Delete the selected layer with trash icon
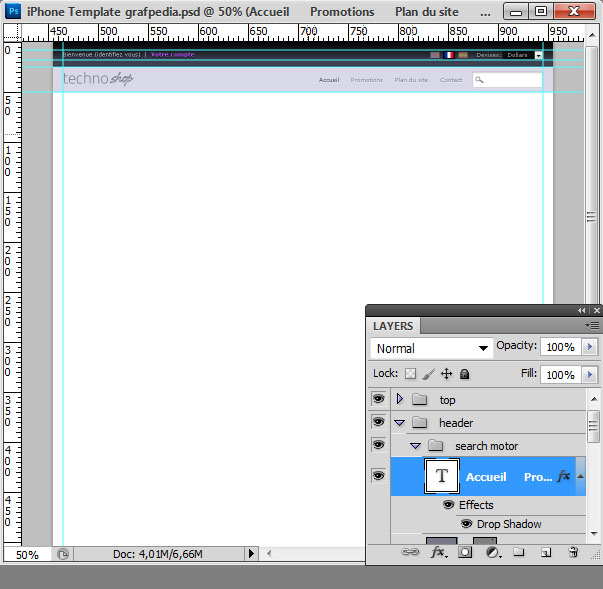 click(x=573, y=552)
